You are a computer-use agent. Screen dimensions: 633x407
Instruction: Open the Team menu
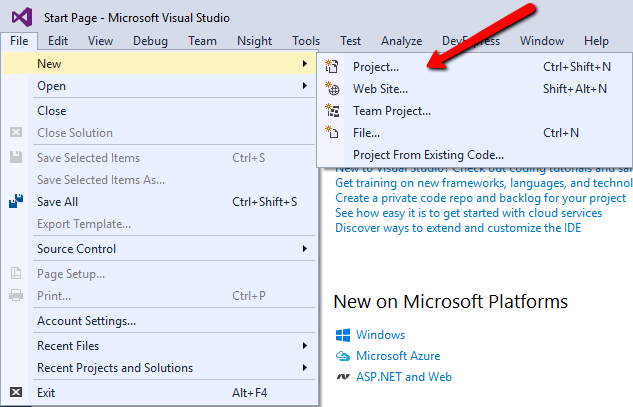coord(202,41)
